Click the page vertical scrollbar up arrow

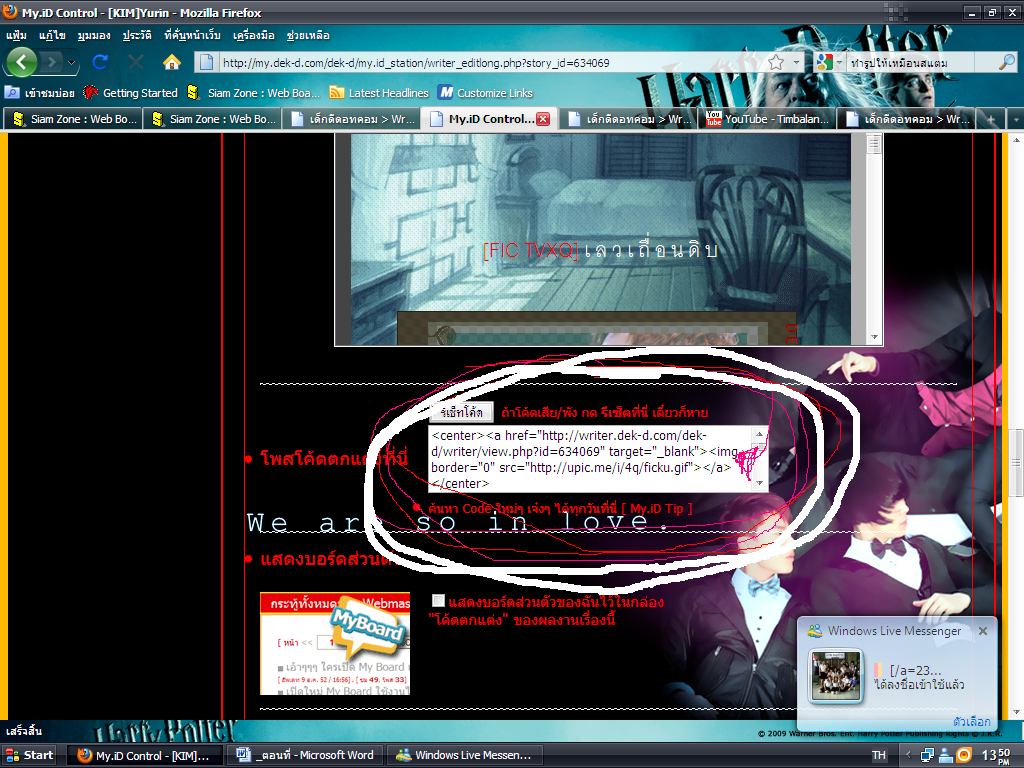tap(1017, 140)
